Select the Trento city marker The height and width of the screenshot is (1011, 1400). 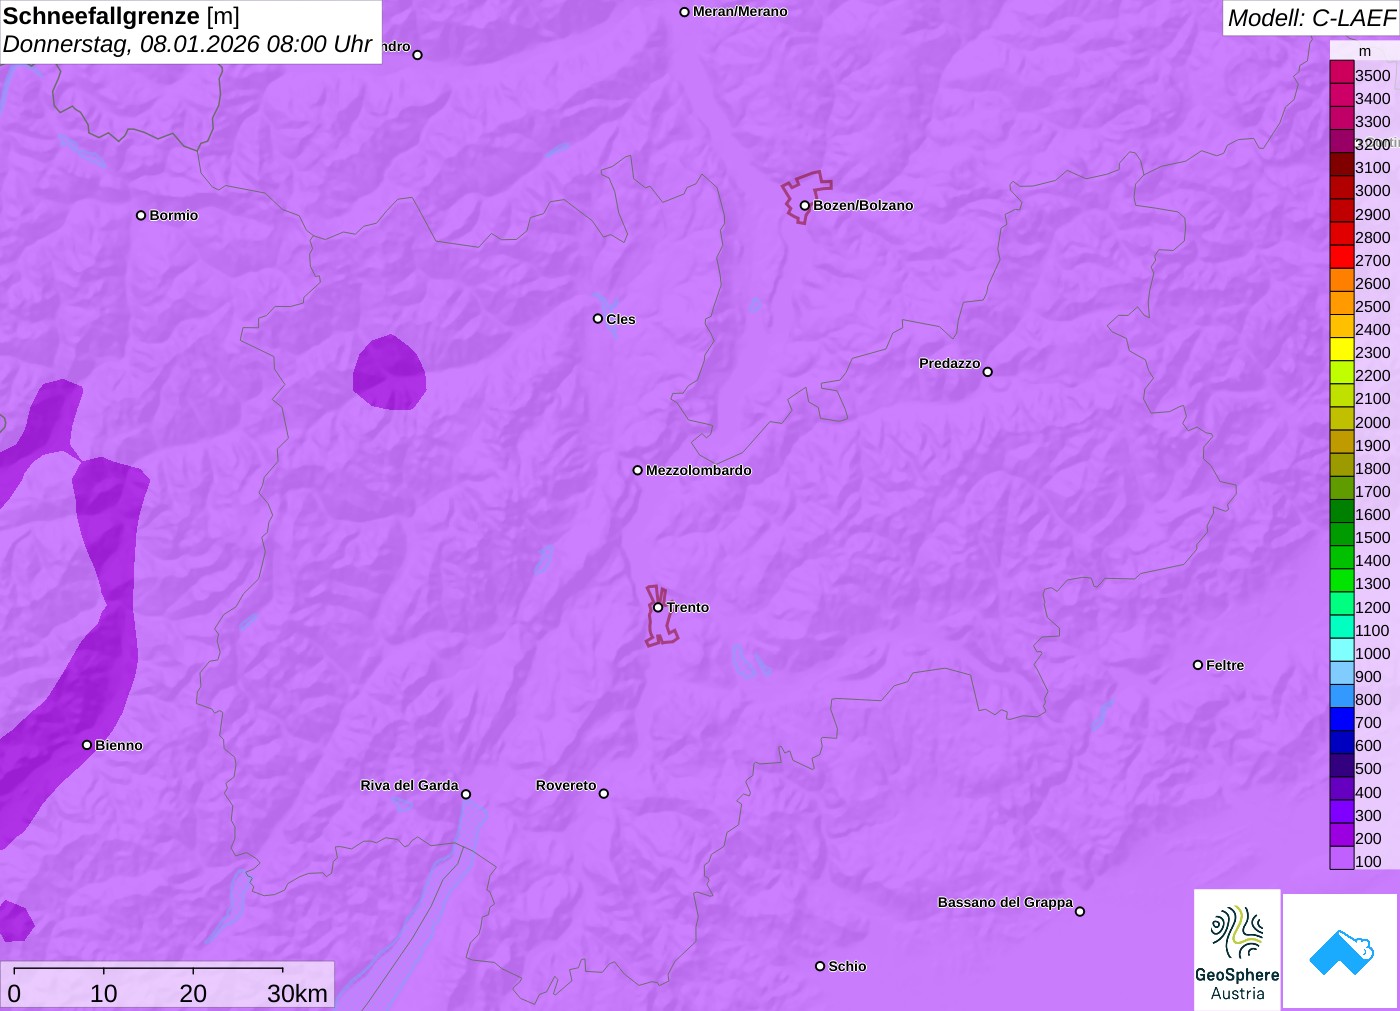click(x=658, y=607)
